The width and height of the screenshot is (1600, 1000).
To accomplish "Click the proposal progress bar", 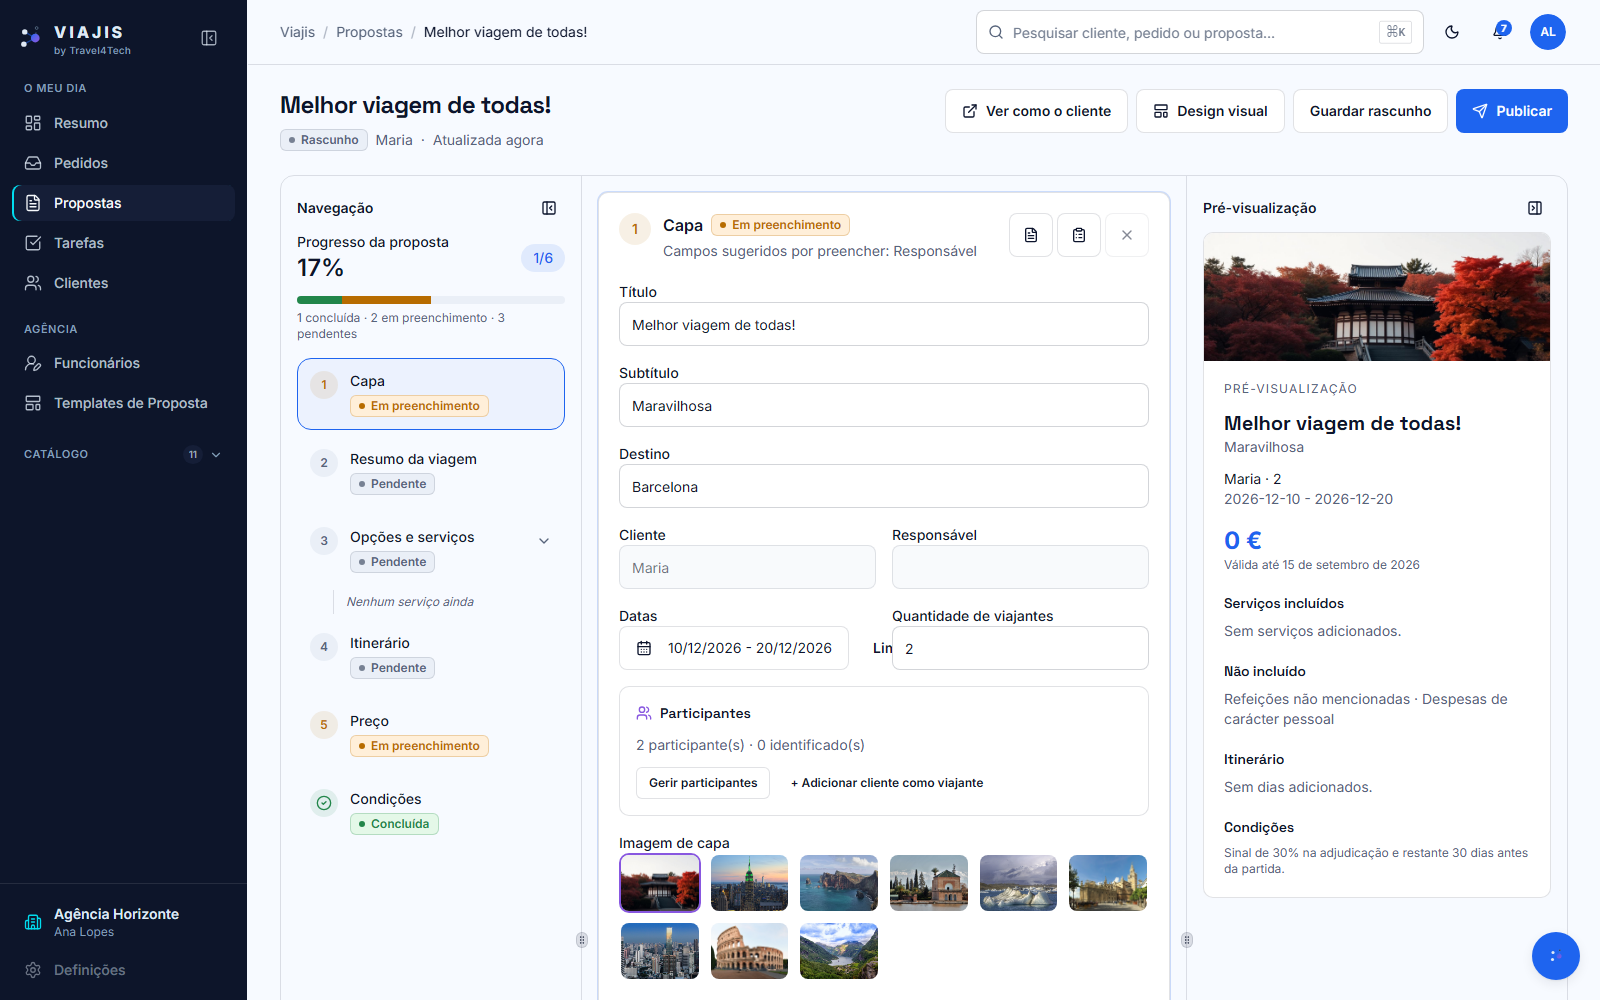I will [431, 300].
